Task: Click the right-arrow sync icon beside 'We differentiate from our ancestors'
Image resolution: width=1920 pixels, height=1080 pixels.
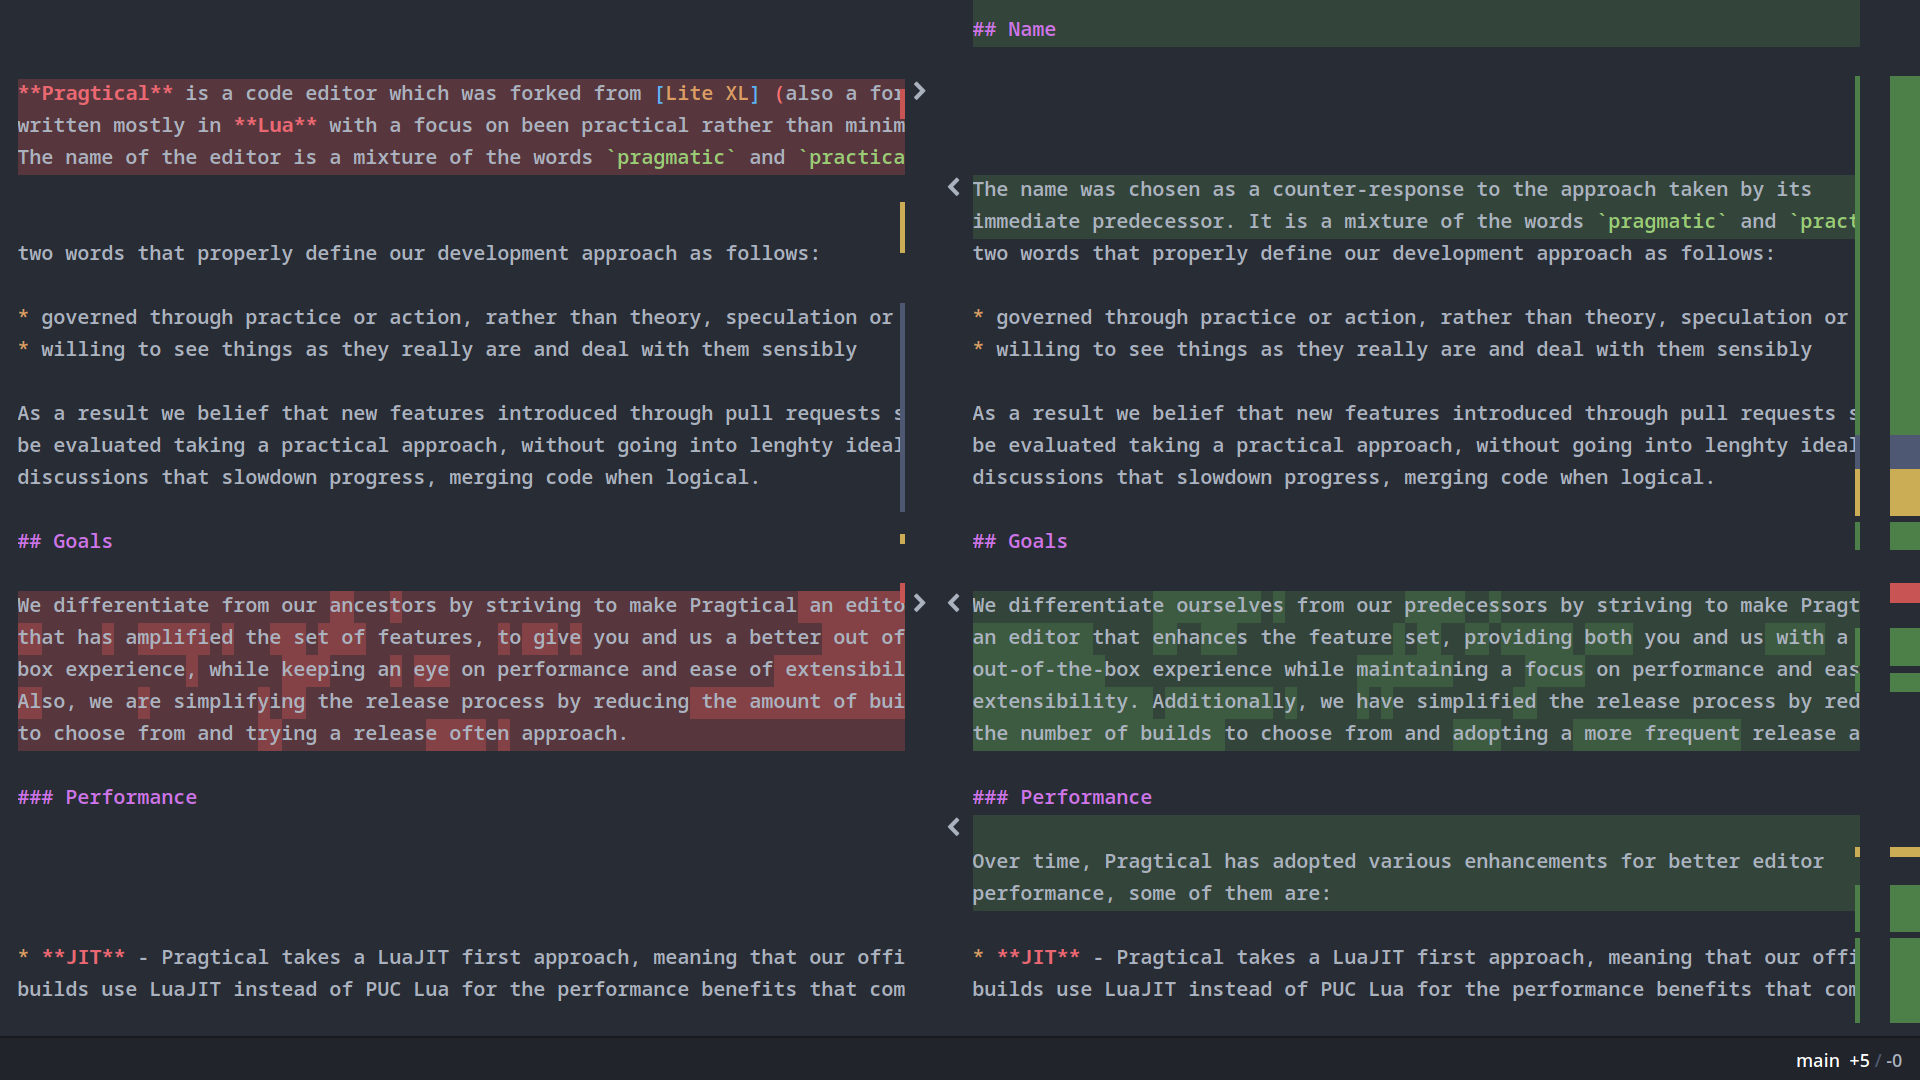Action: [920, 604]
